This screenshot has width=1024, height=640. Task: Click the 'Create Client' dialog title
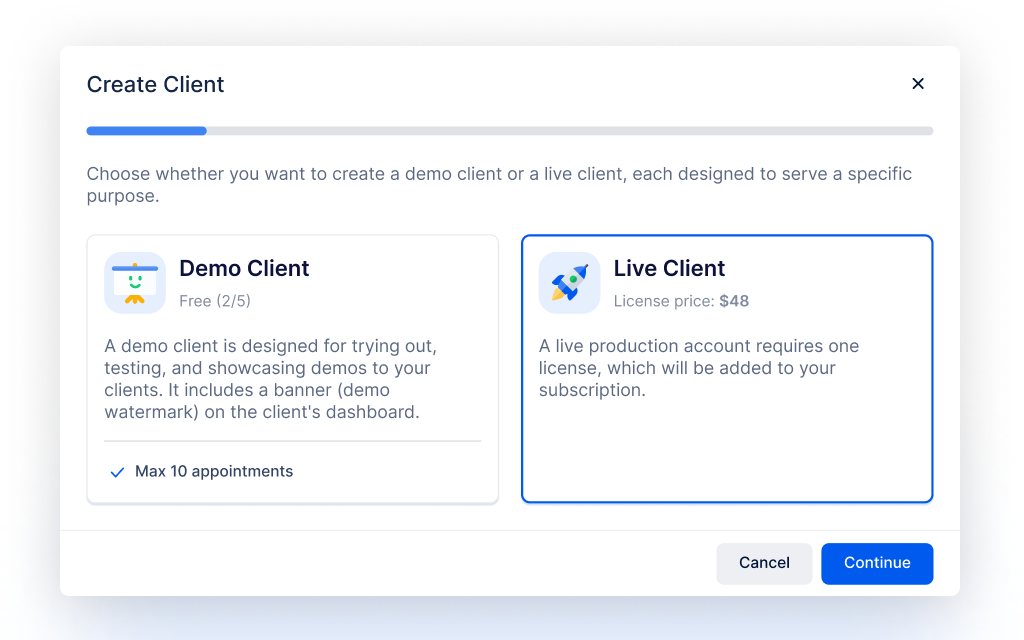155,84
